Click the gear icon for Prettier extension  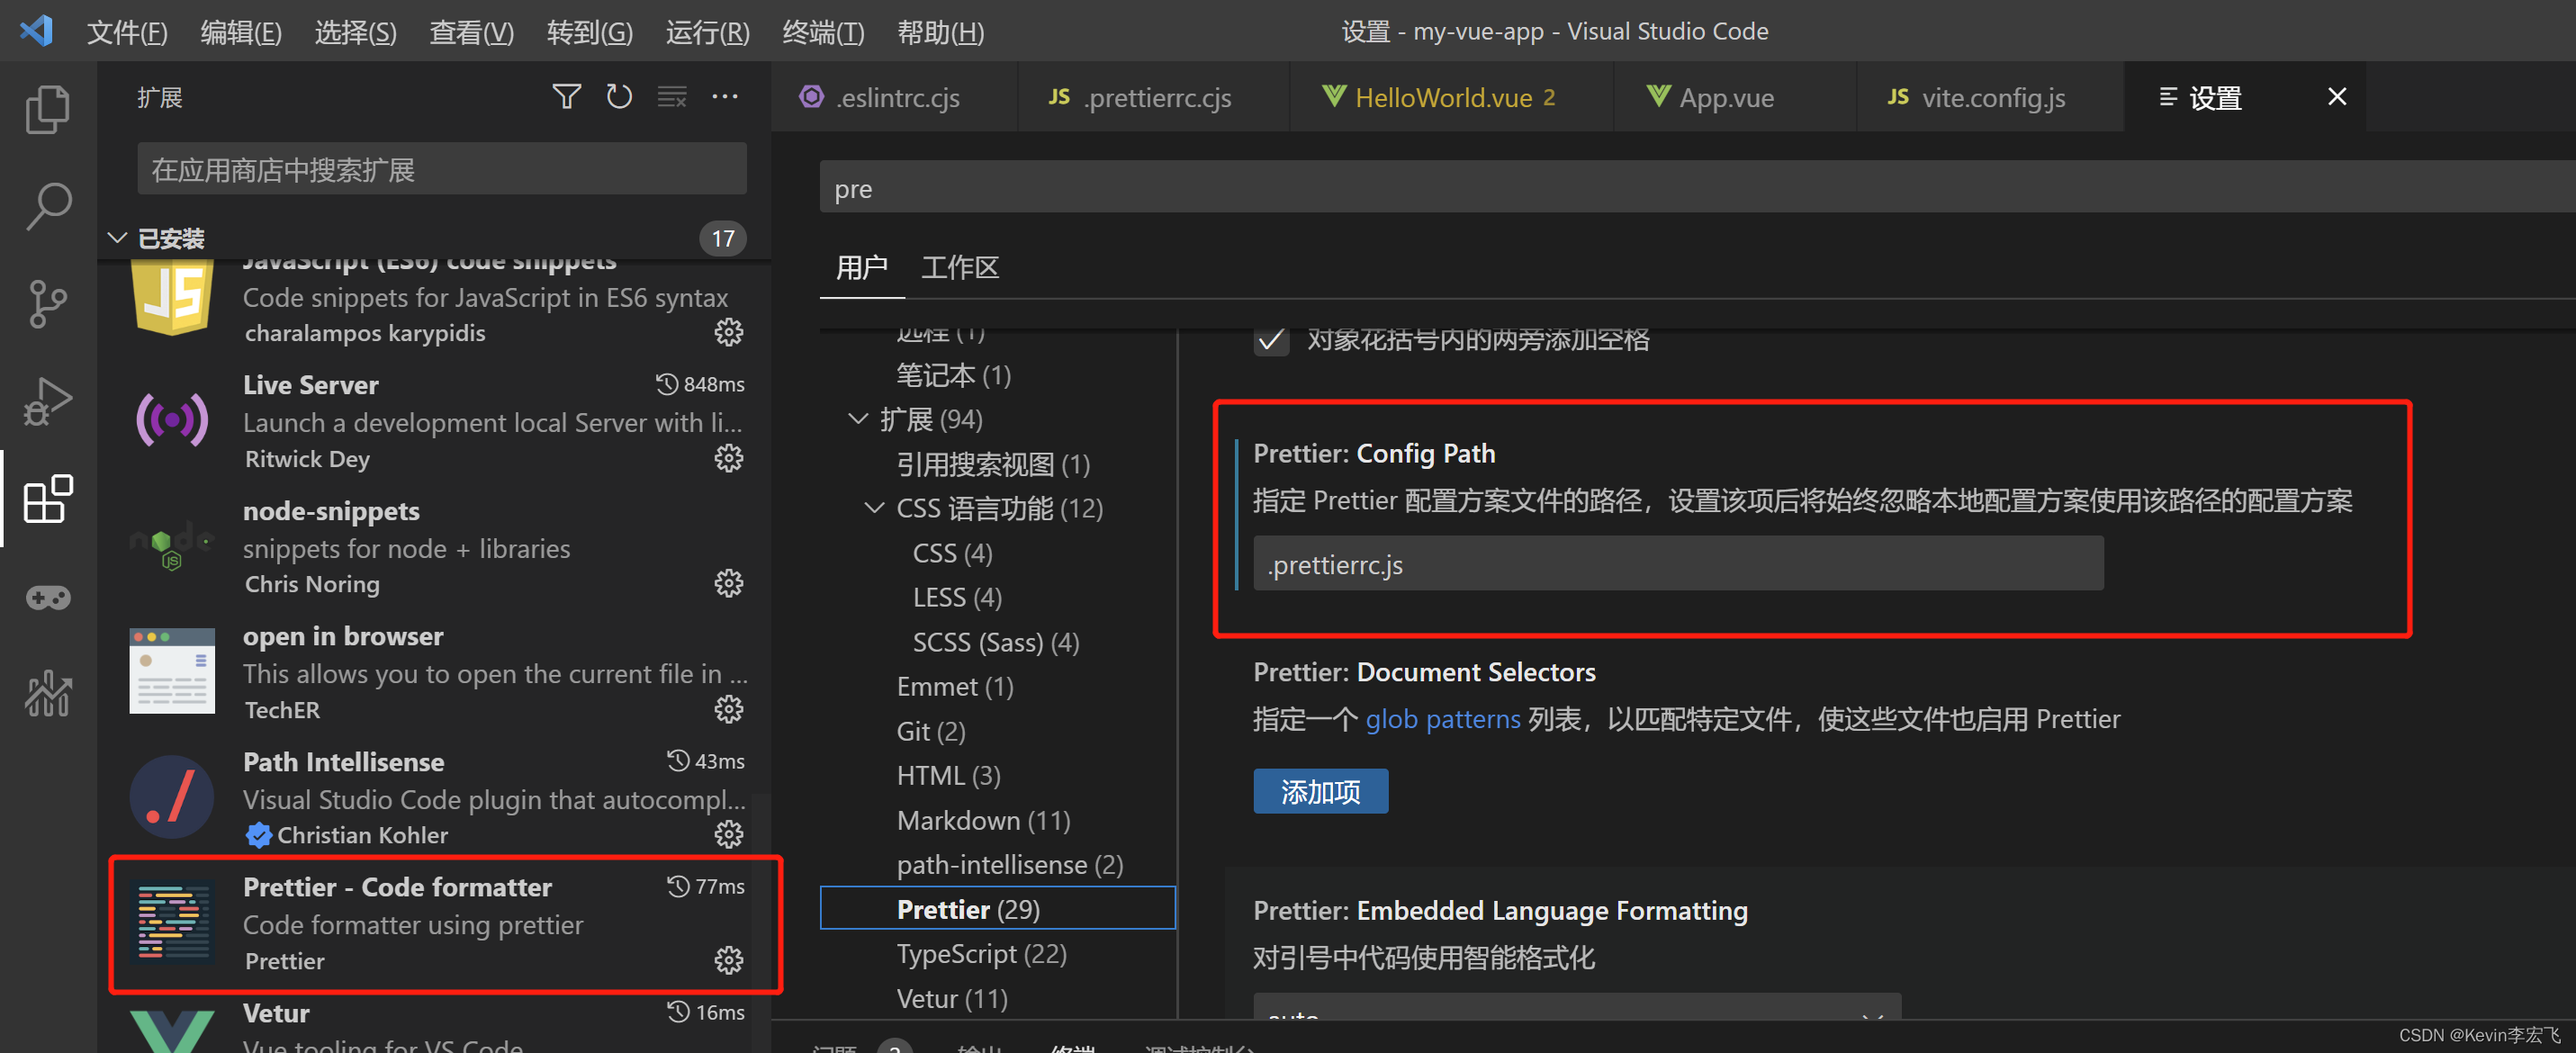point(728,960)
